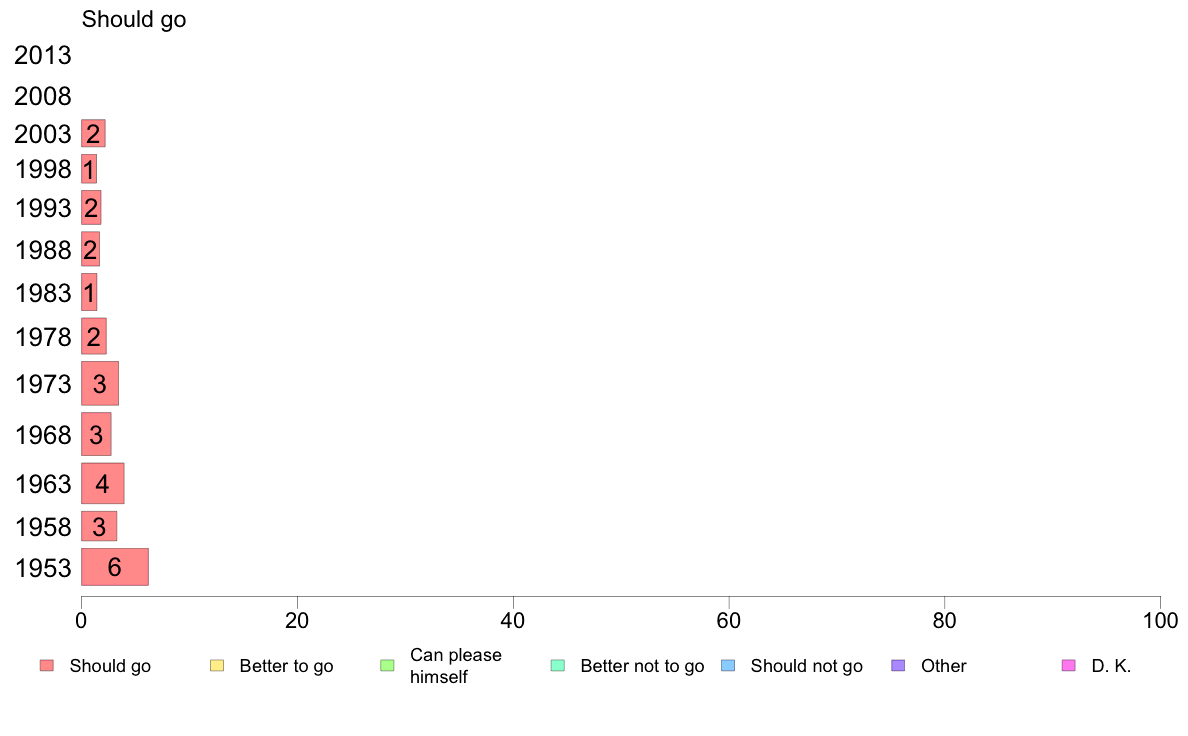The image size is (1188, 736).
Task: Click the blue Should not go swatch
Action: point(727,666)
